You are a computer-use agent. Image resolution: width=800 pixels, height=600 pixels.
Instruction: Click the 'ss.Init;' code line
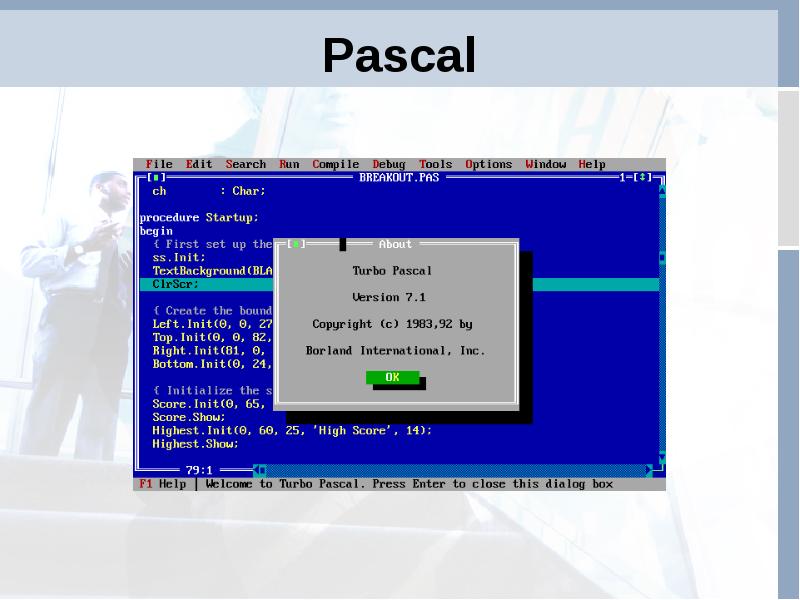(179, 257)
